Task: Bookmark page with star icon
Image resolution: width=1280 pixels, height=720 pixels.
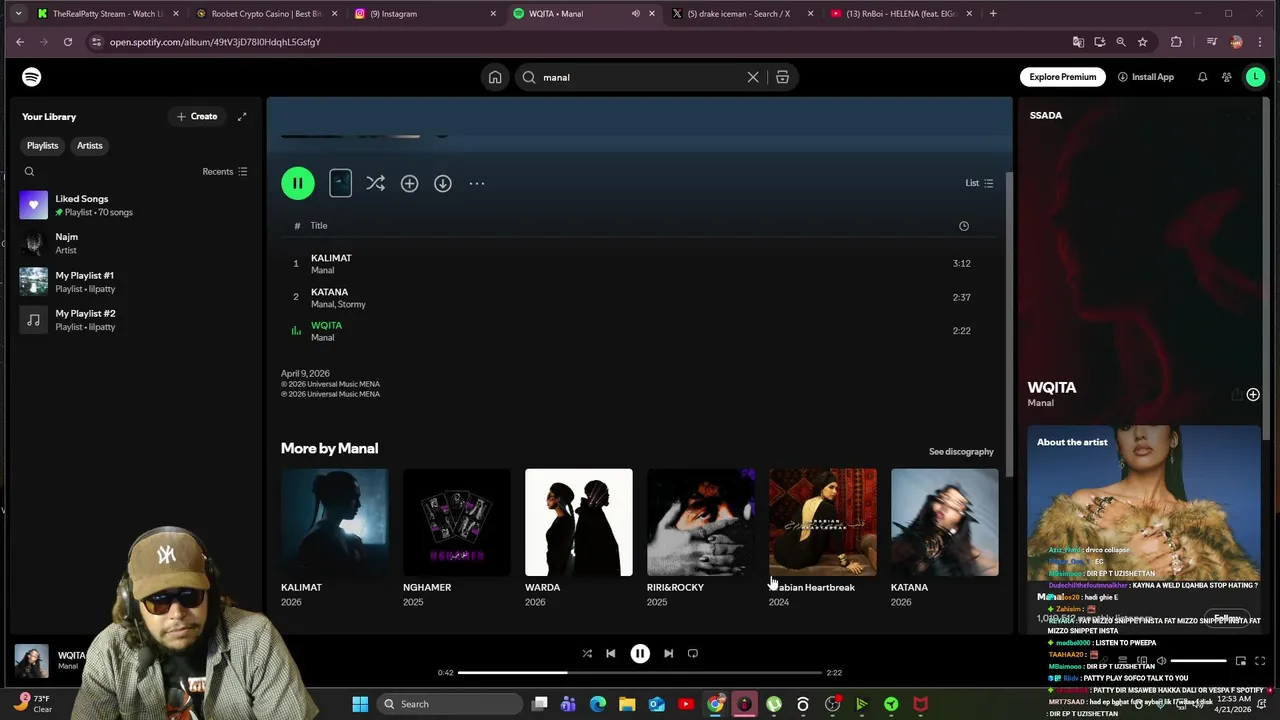Action: pos(1142,42)
